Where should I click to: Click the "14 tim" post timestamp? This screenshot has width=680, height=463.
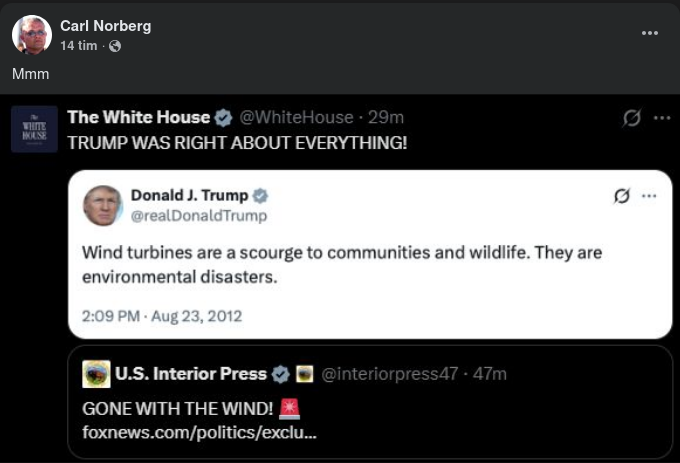click(x=78, y=46)
